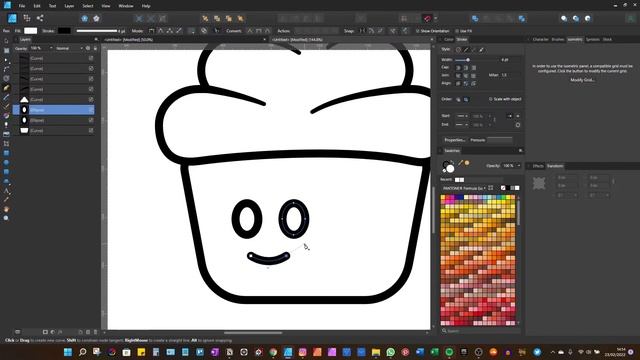The image size is (640, 360).
Task: Select the Ellipse shape tool
Action: tap(6, 162)
